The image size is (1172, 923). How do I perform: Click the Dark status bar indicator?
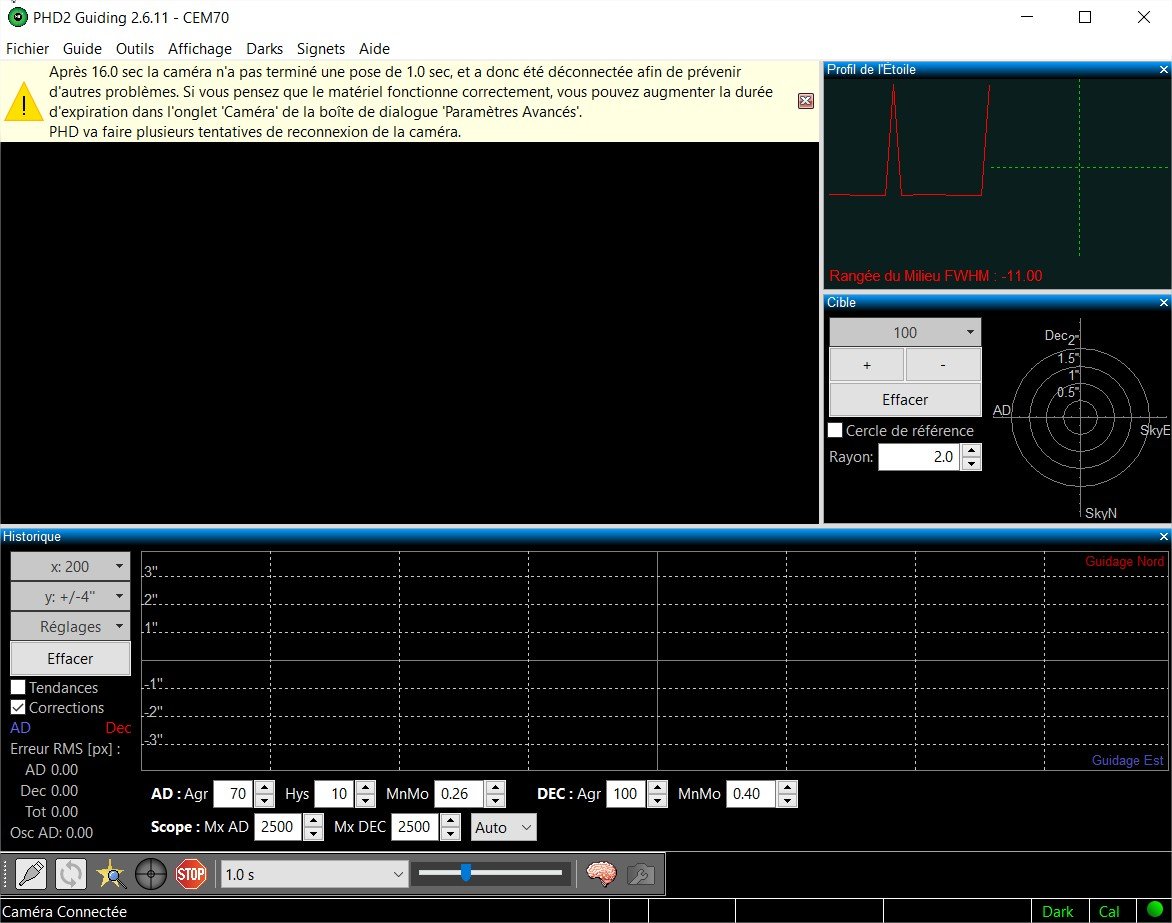[x=1058, y=912]
